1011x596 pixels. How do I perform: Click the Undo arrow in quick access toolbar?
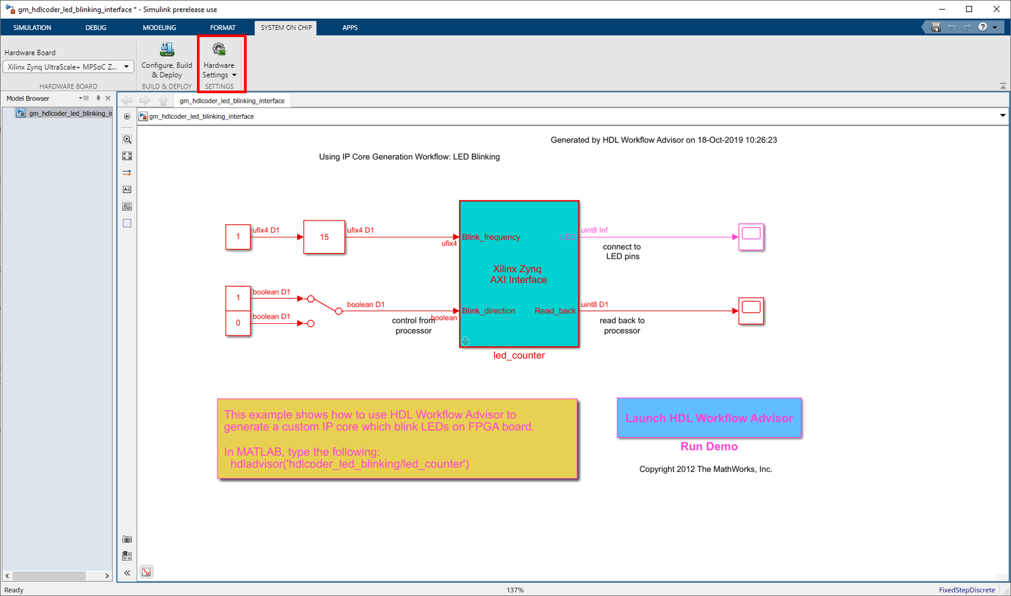[952, 27]
